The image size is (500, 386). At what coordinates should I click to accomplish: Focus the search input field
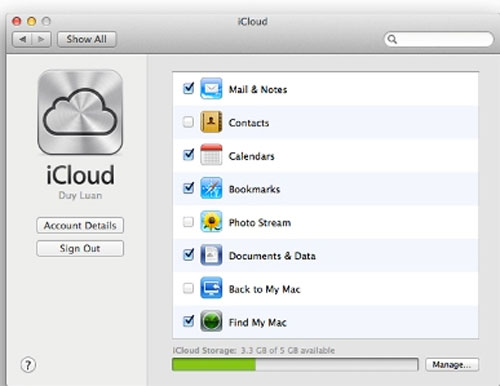pos(439,39)
